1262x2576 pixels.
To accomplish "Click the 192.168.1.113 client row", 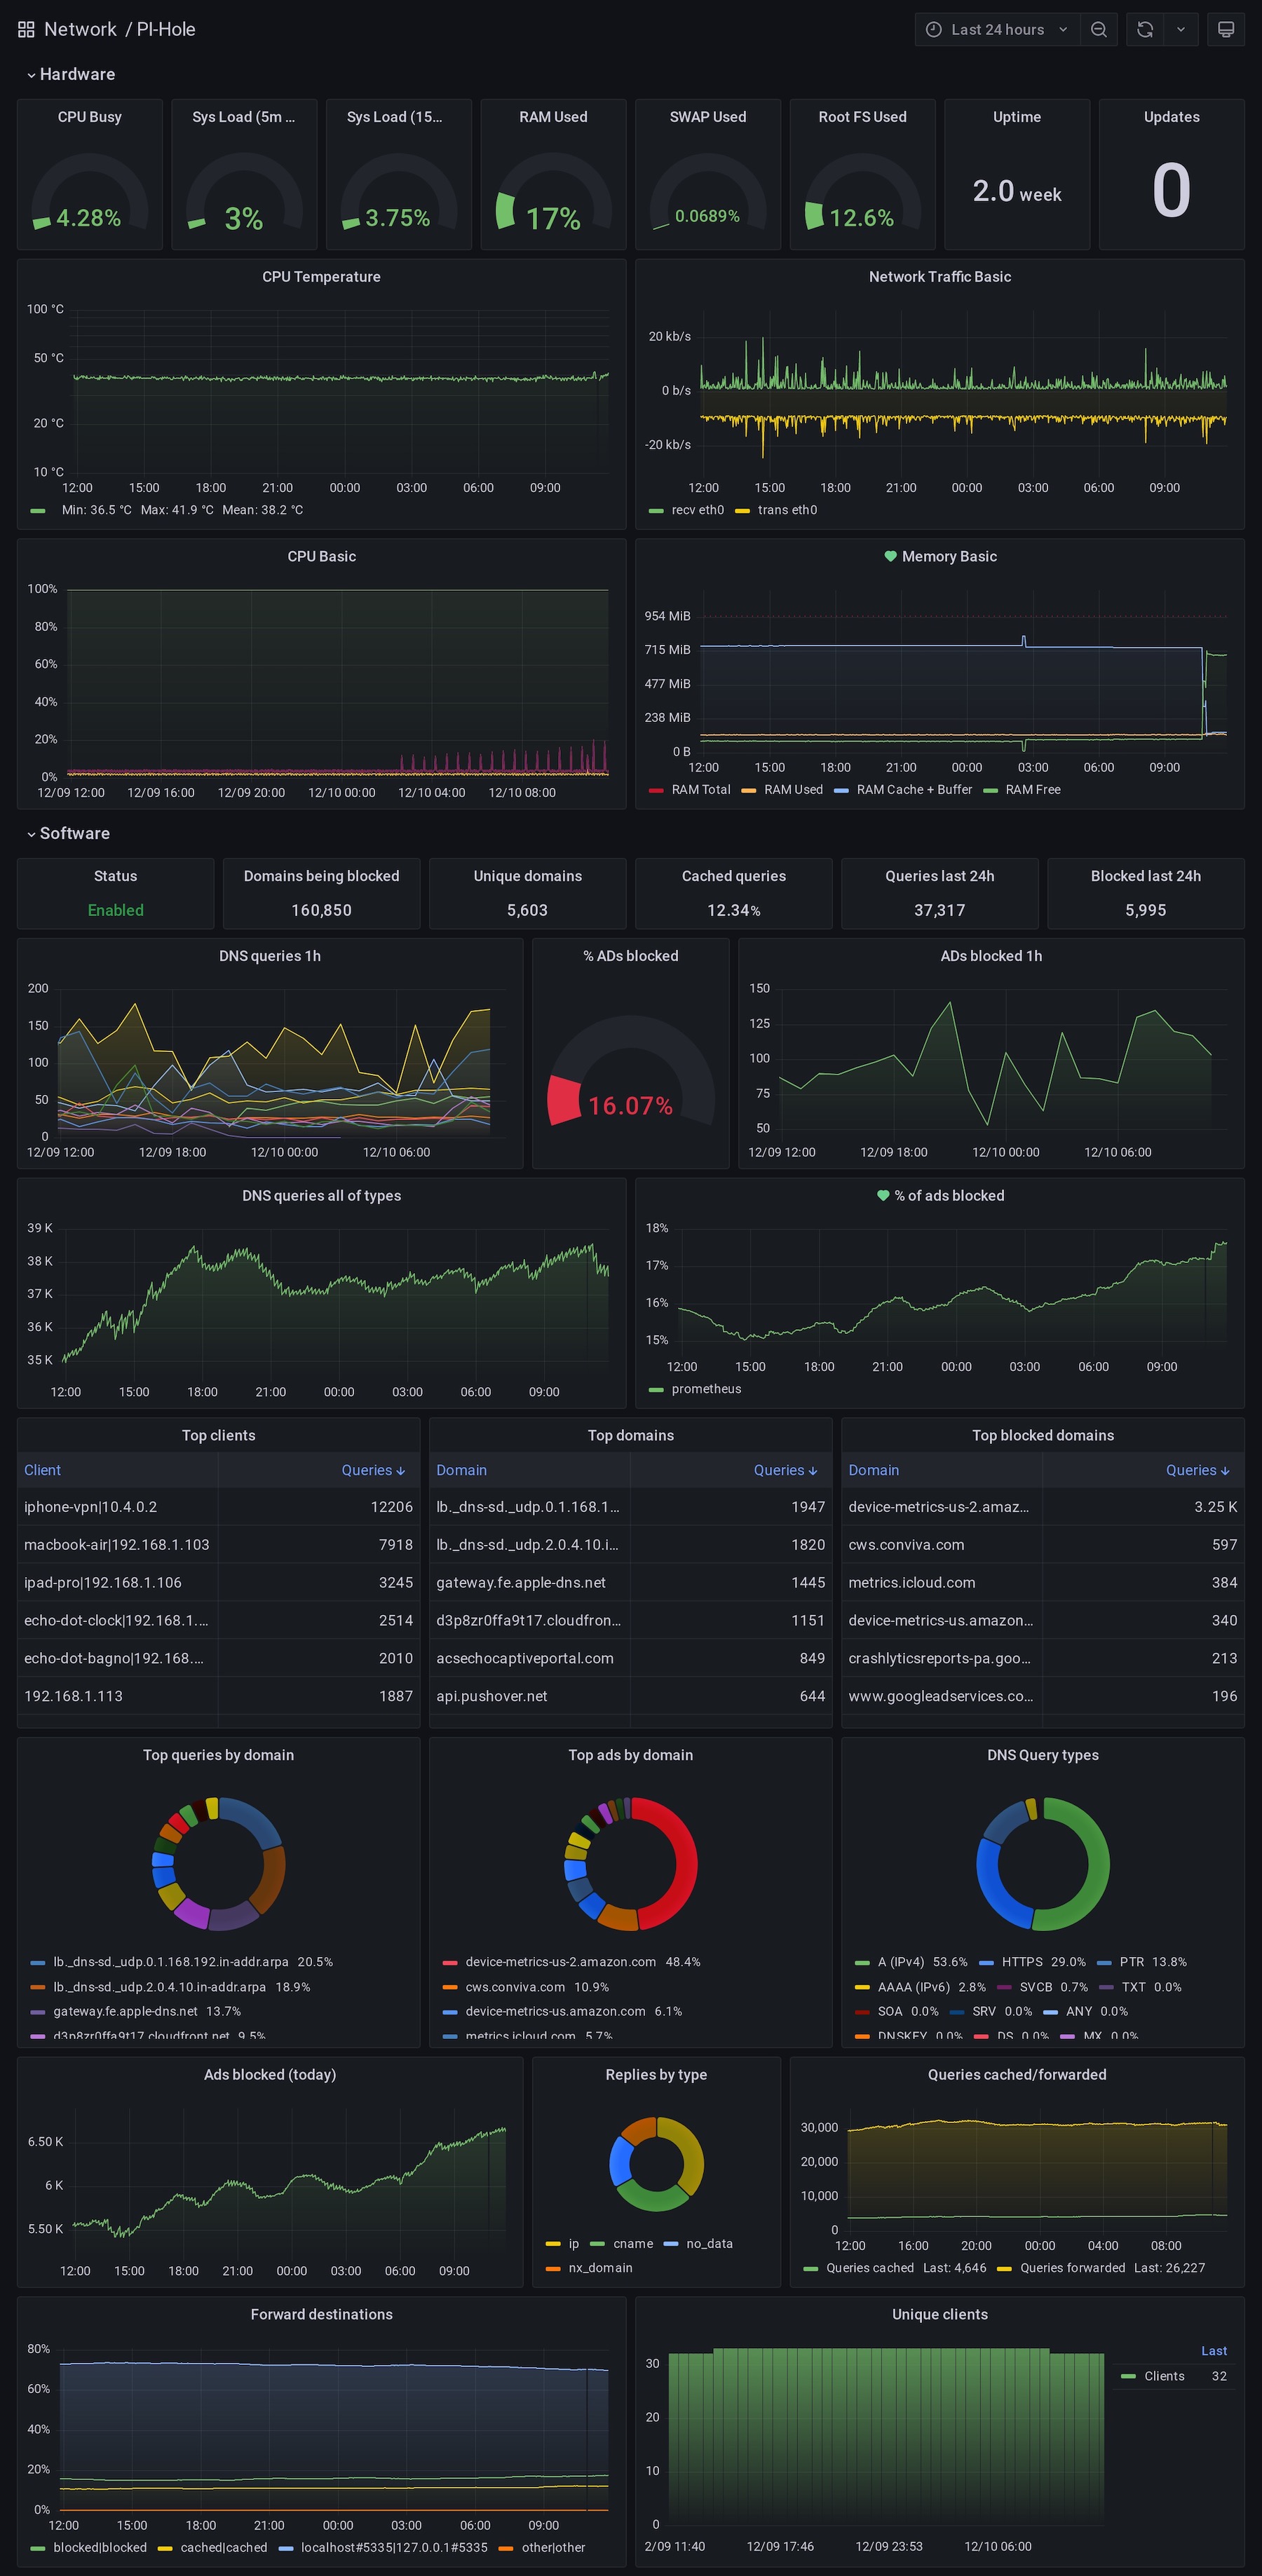I will (x=218, y=1696).
